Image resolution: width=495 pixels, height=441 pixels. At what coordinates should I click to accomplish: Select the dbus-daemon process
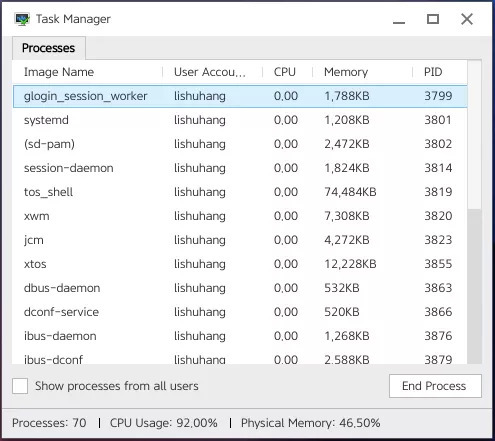(x=240, y=288)
